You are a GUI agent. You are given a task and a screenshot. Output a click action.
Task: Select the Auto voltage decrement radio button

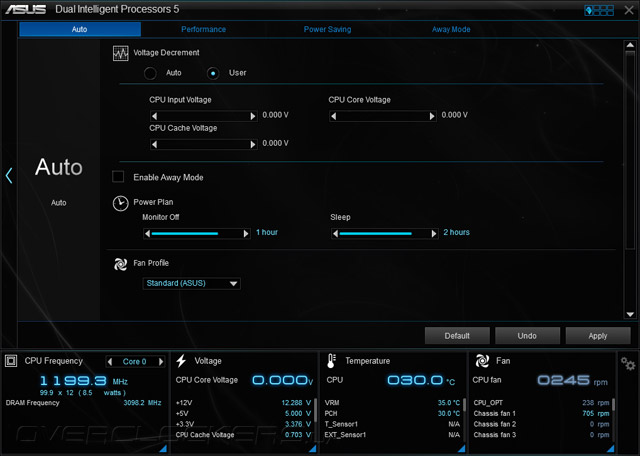pyautogui.click(x=150, y=73)
